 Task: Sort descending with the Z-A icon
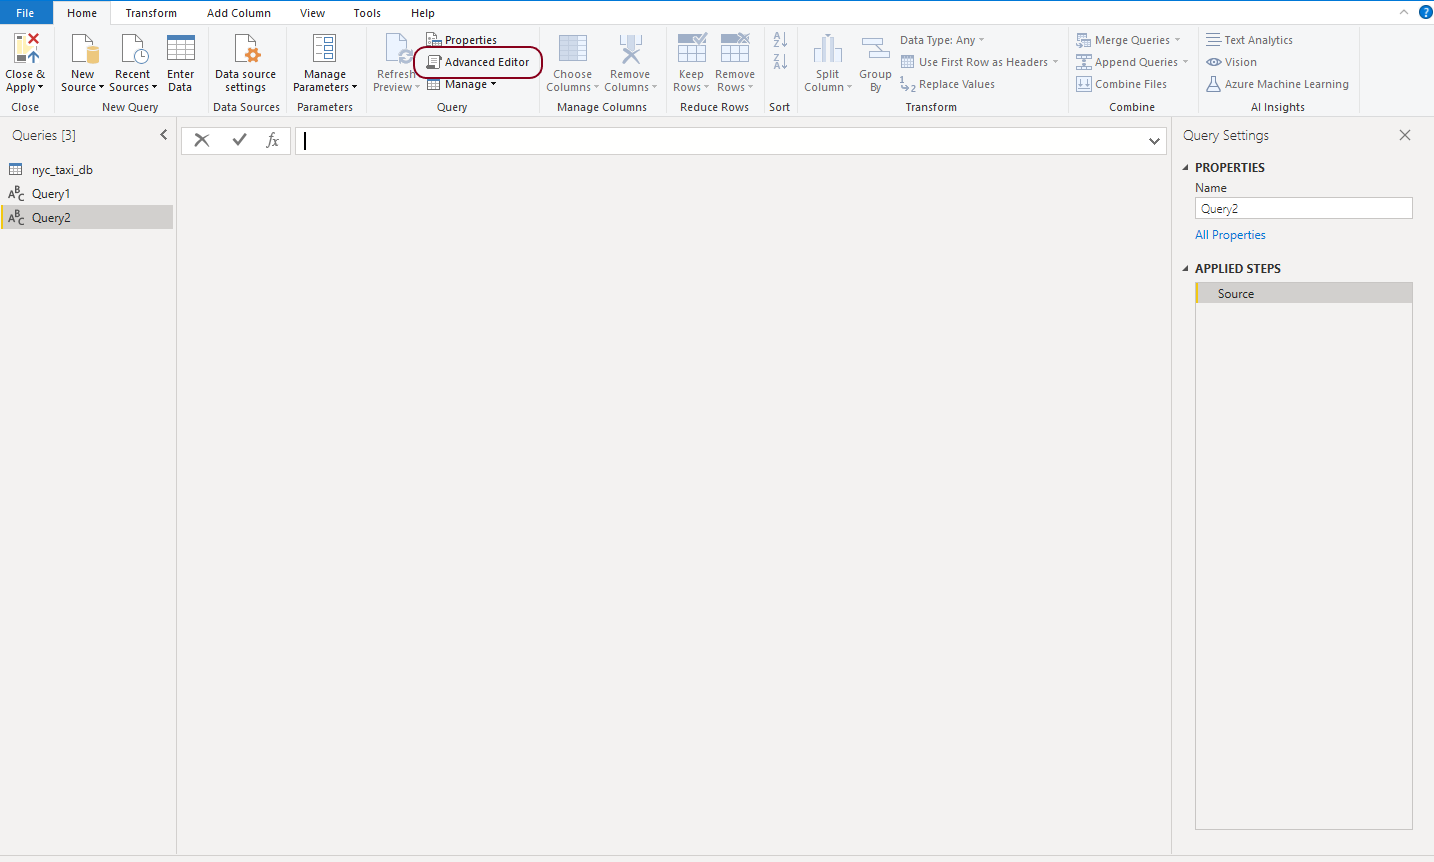pos(780,62)
